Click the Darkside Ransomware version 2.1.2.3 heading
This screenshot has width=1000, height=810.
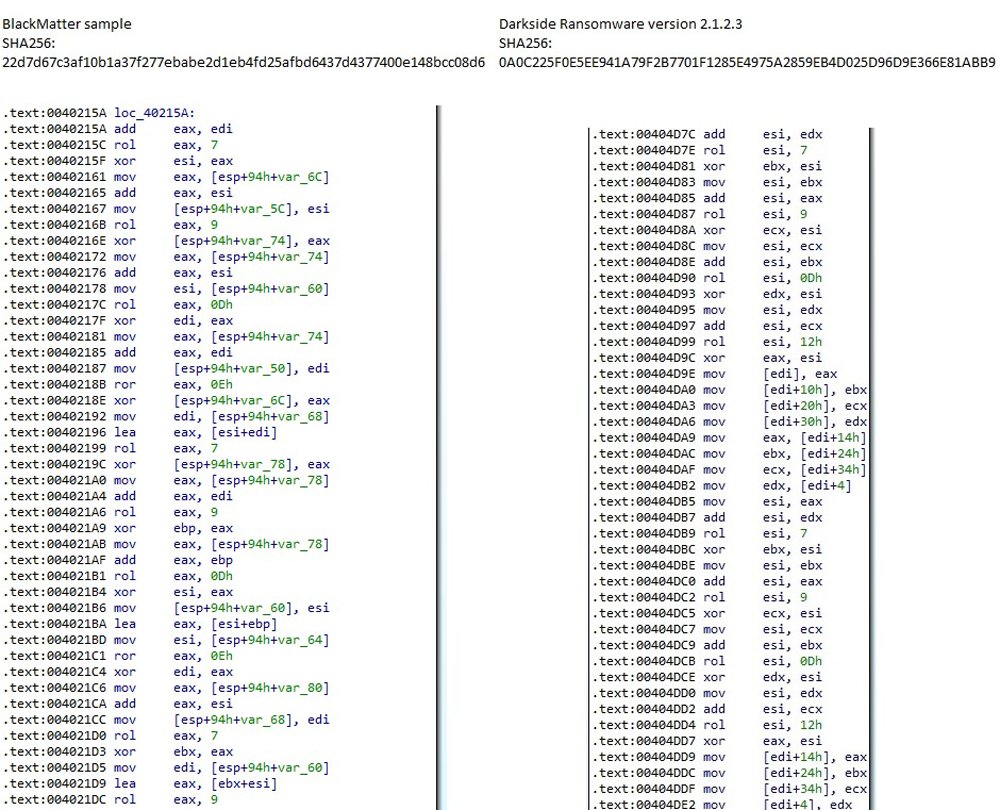click(x=621, y=24)
